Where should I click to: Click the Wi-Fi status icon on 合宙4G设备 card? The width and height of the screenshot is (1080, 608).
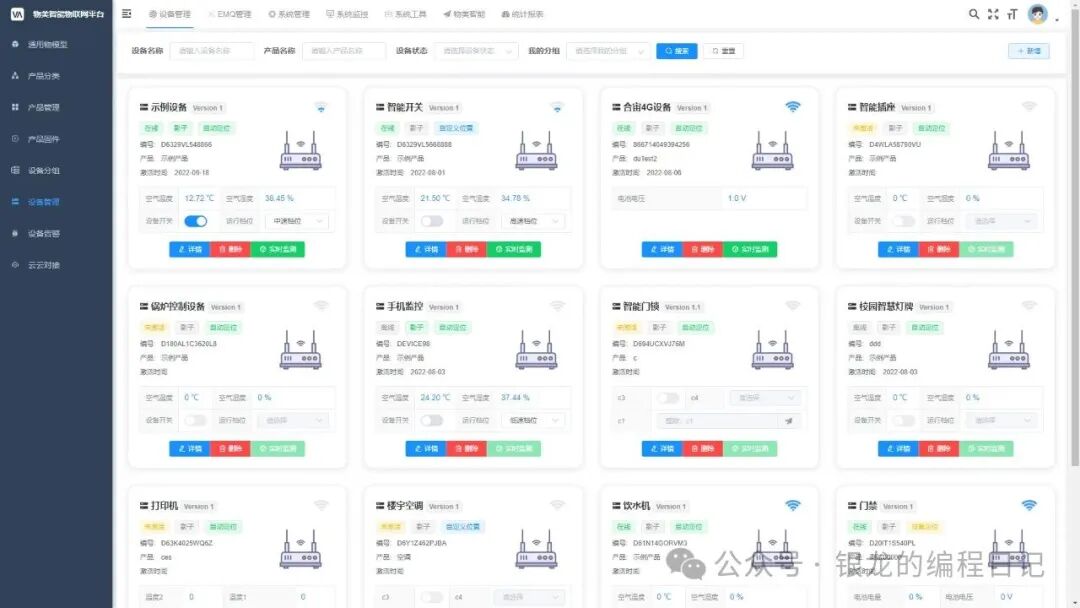pos(793,107)
